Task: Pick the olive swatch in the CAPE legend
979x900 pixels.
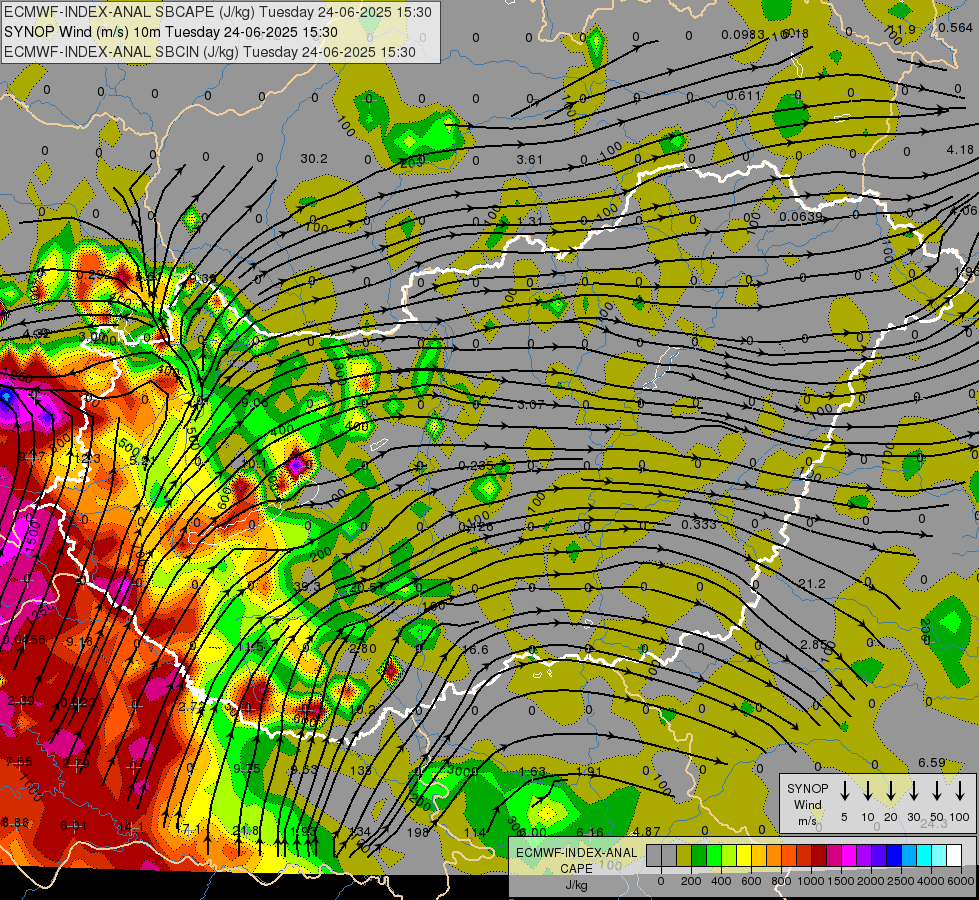Action: (x=684, y=856)
